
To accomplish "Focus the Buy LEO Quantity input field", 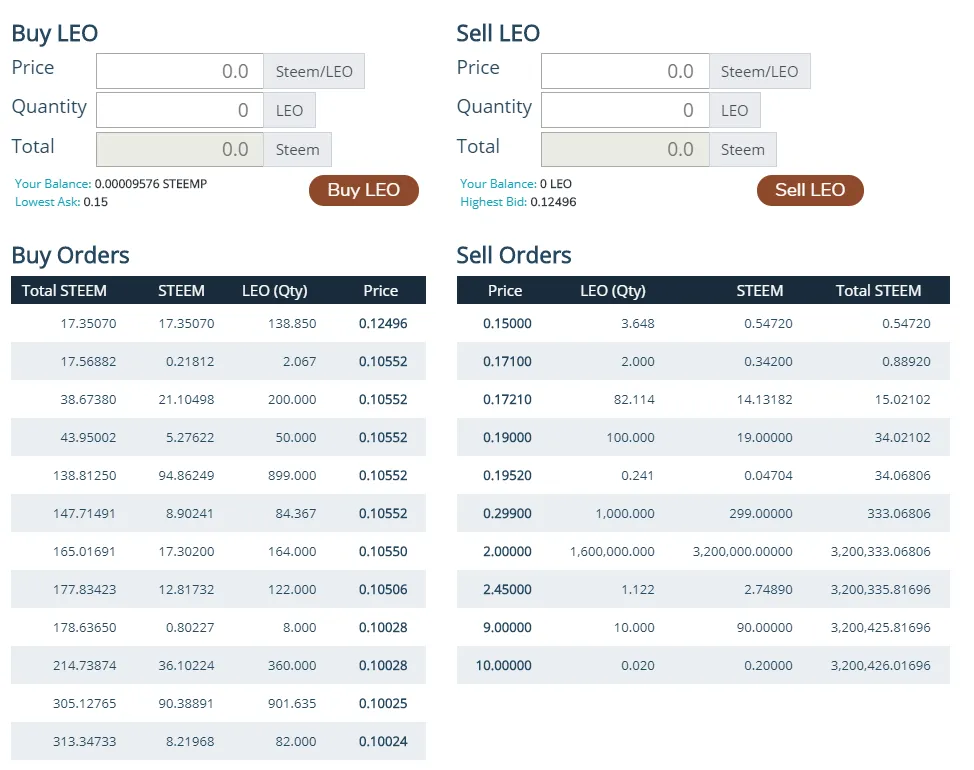I will coord(180,110).
